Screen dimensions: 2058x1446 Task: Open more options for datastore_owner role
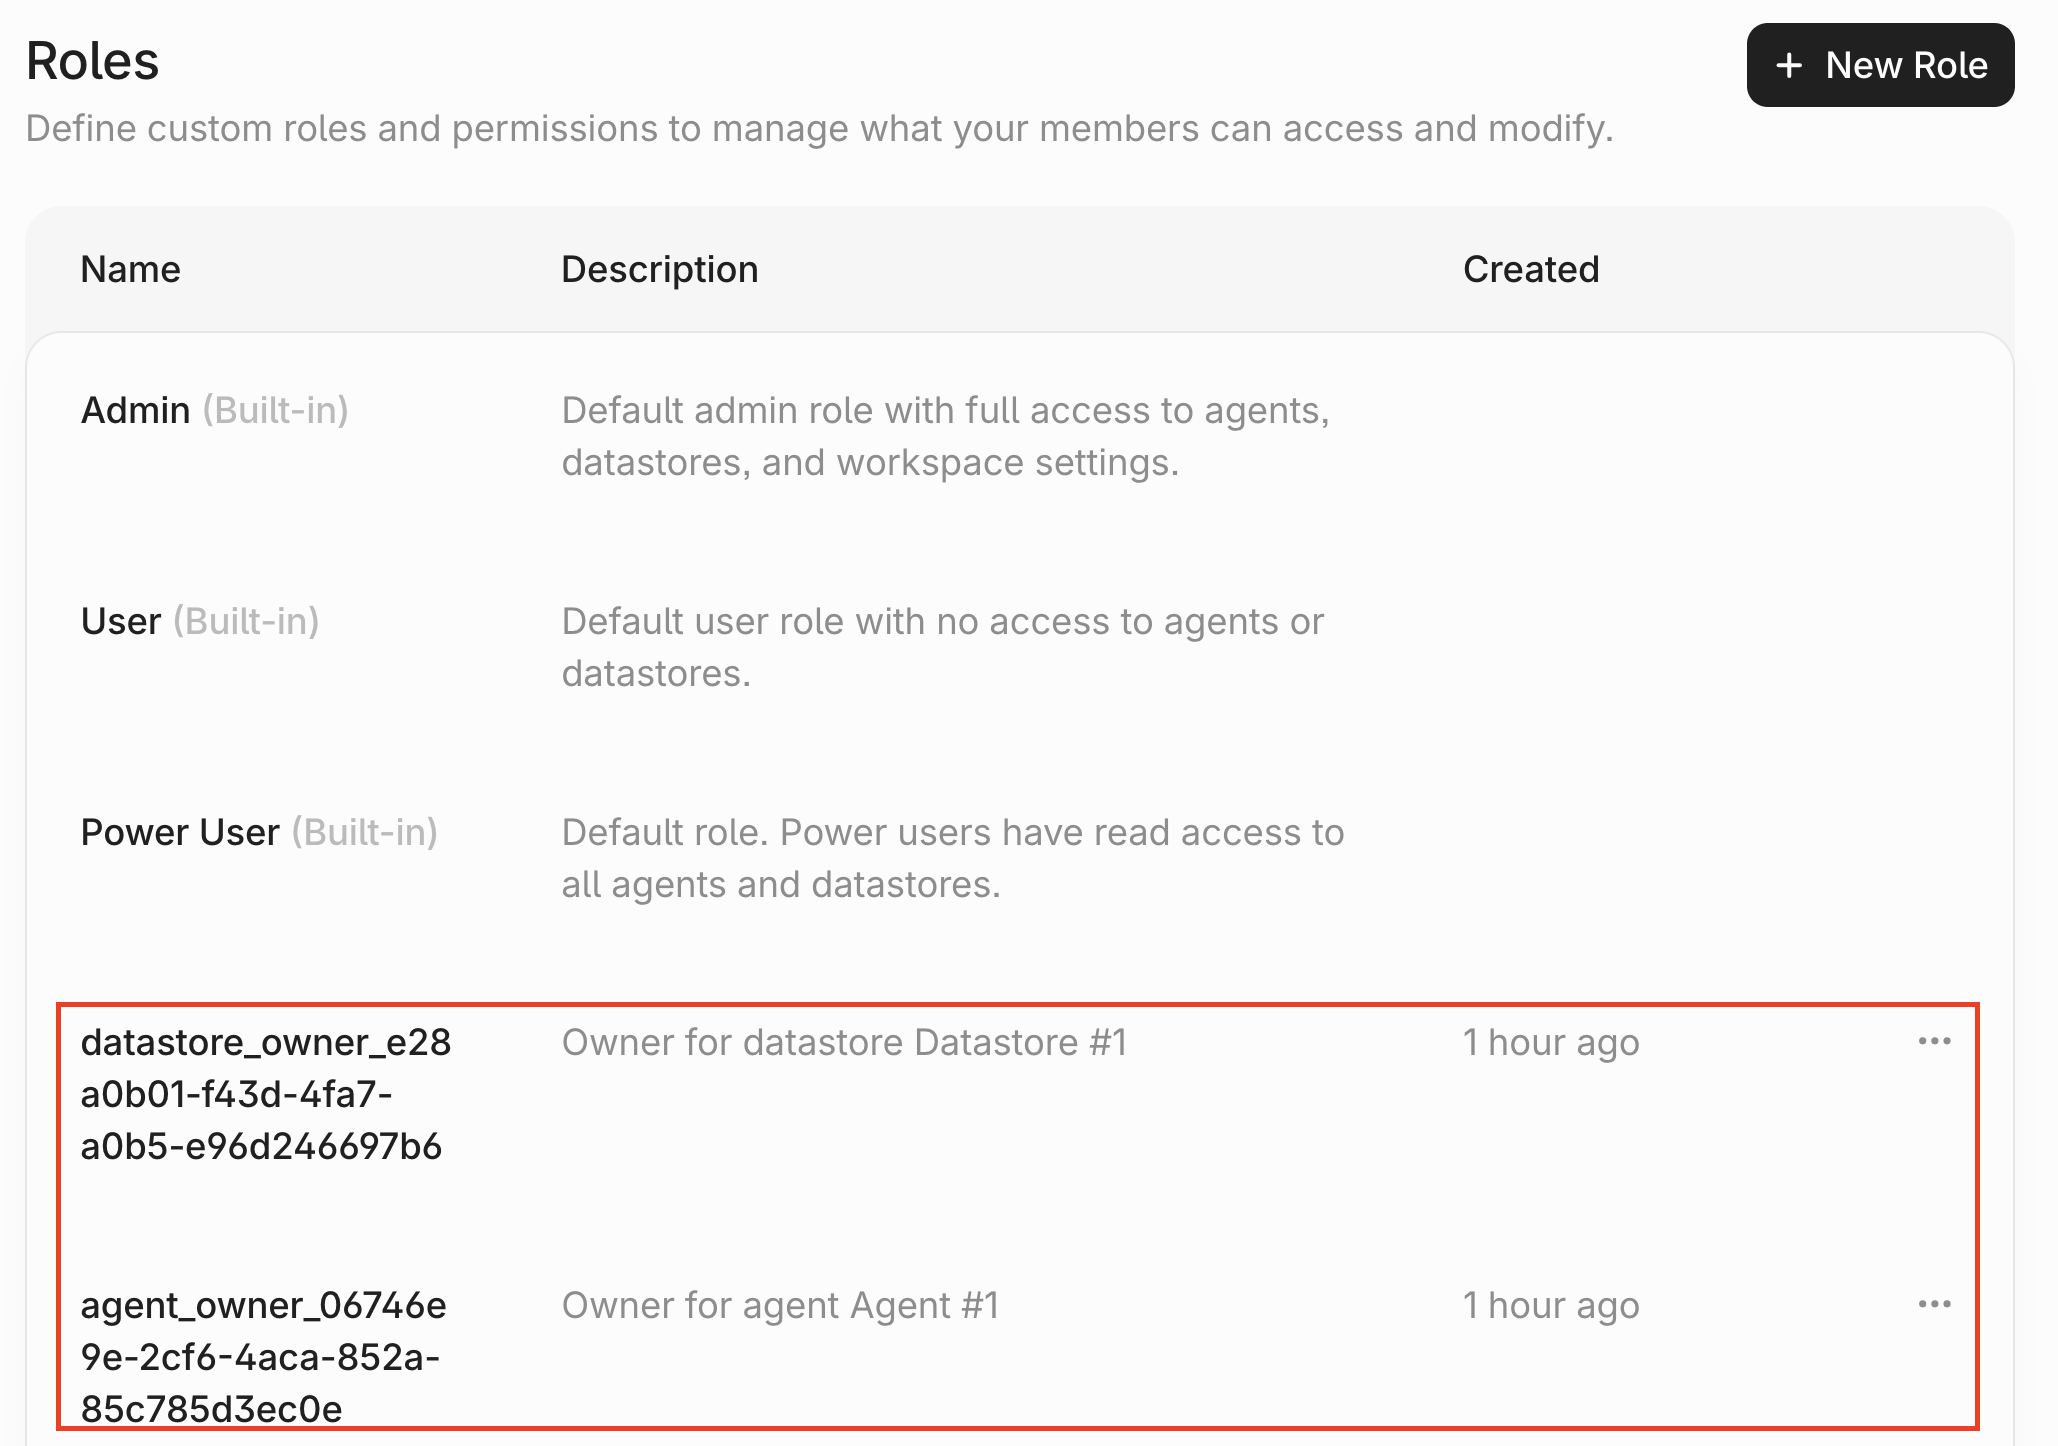pyautogui.click(x=1934, y=1042)
